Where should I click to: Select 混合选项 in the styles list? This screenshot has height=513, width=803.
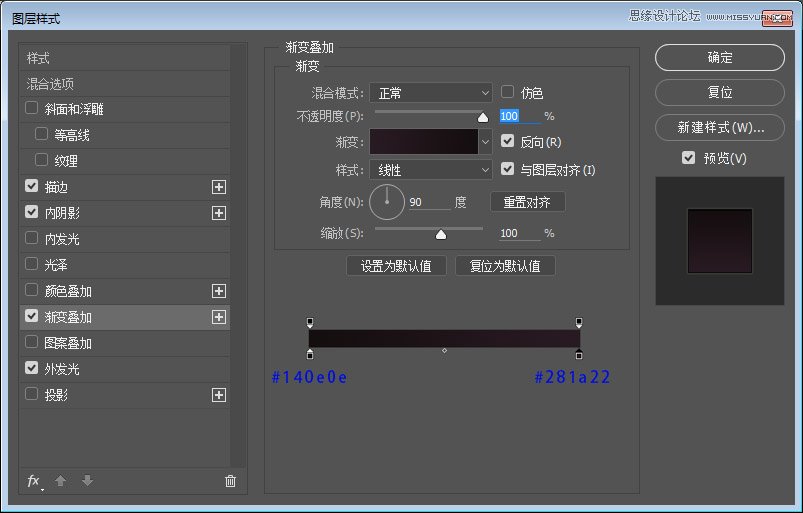50,84
